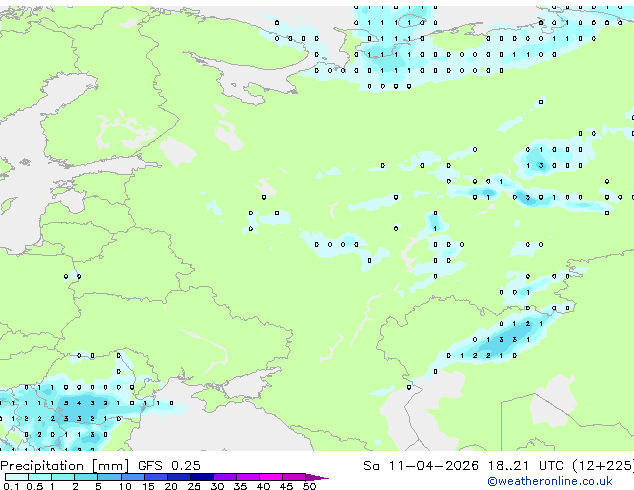Click the legend value '0.5'

tap(35, 486)
